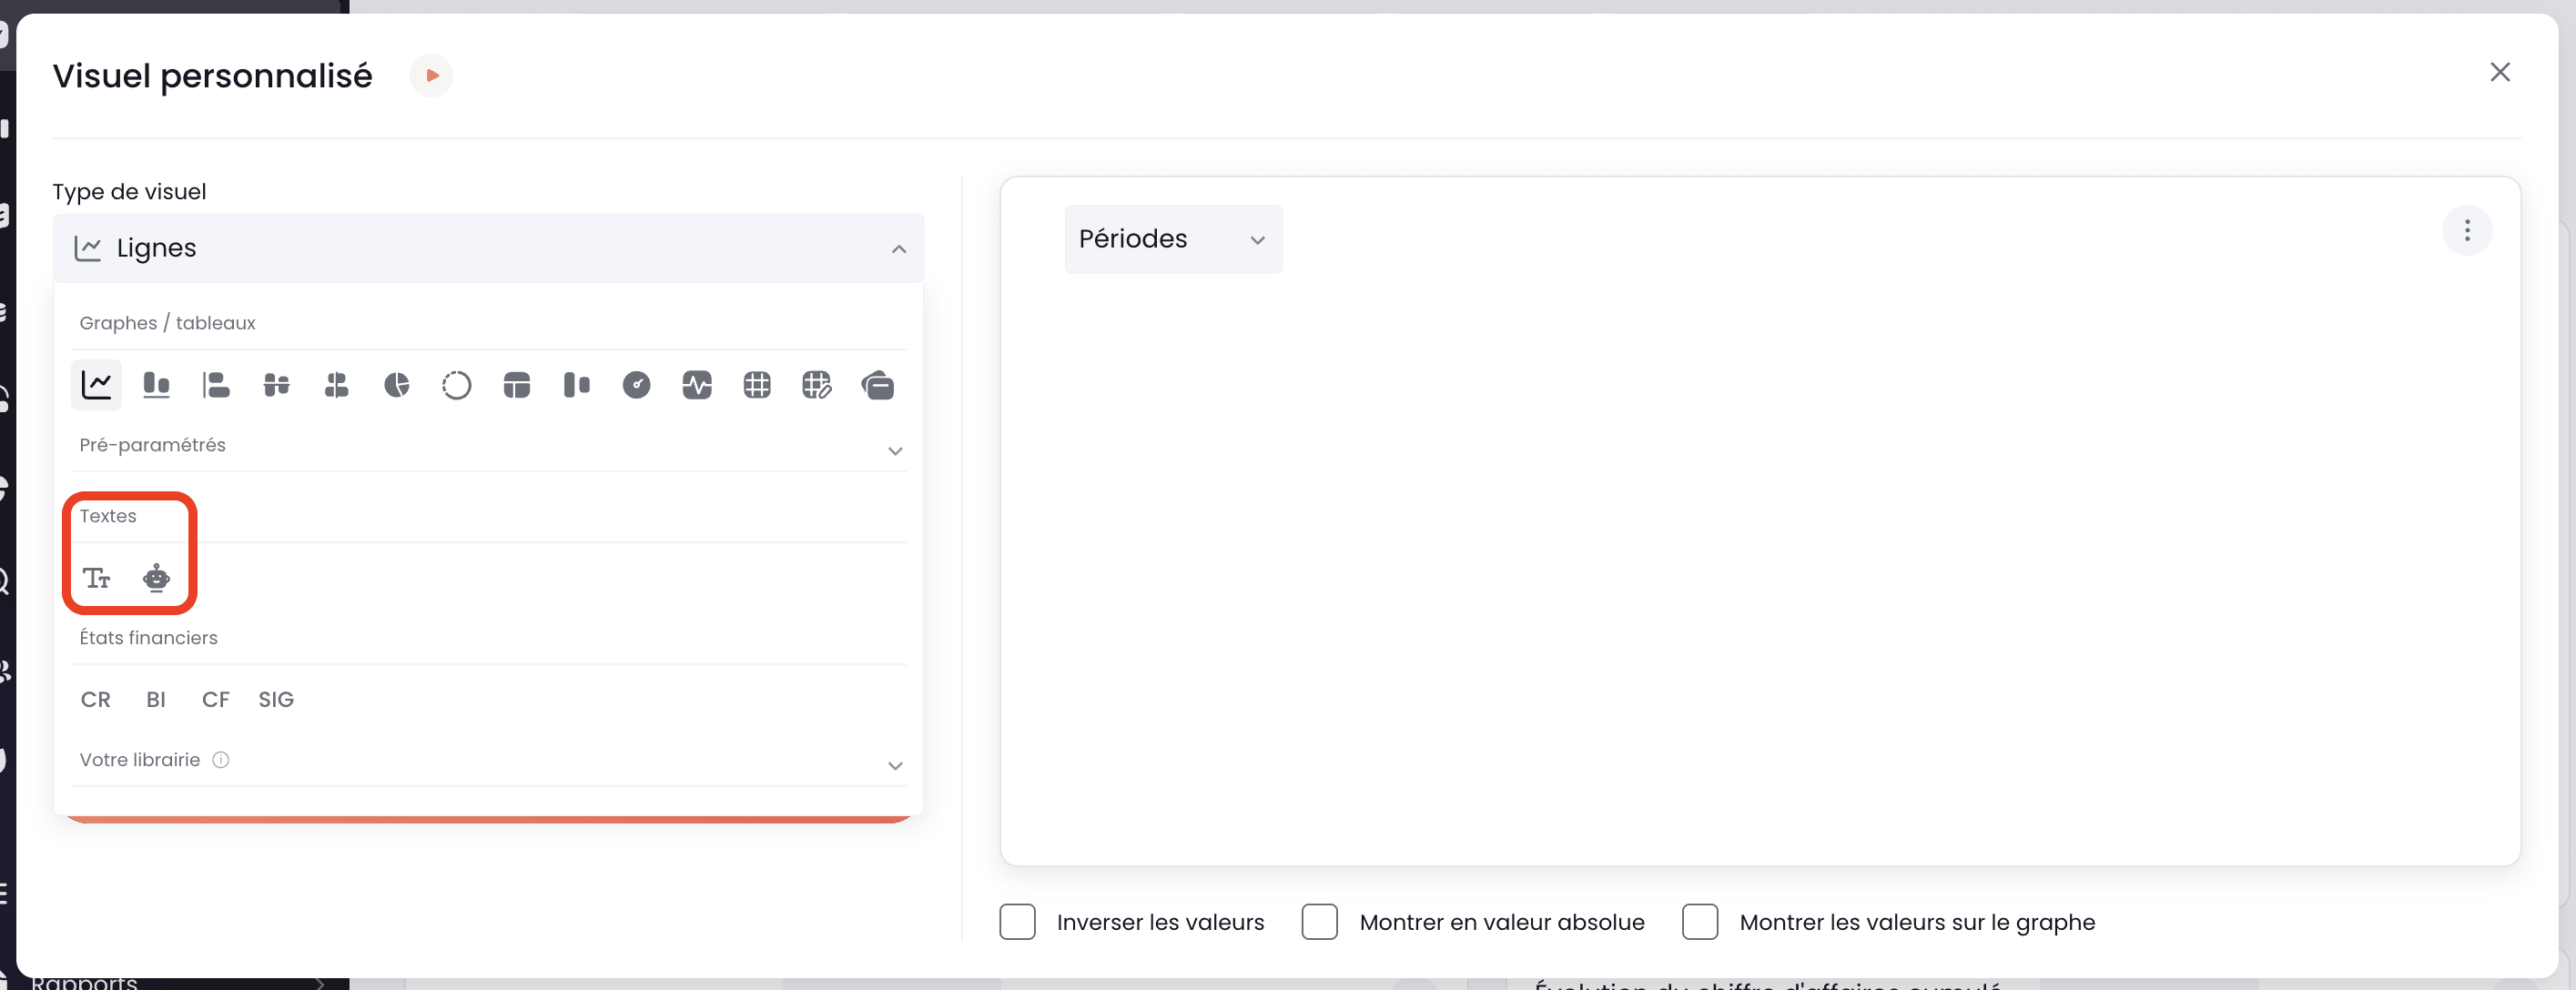2576x990 pixels.
Task: Close the Visuel personnalisé dialog
Action: click(2499, 72)
